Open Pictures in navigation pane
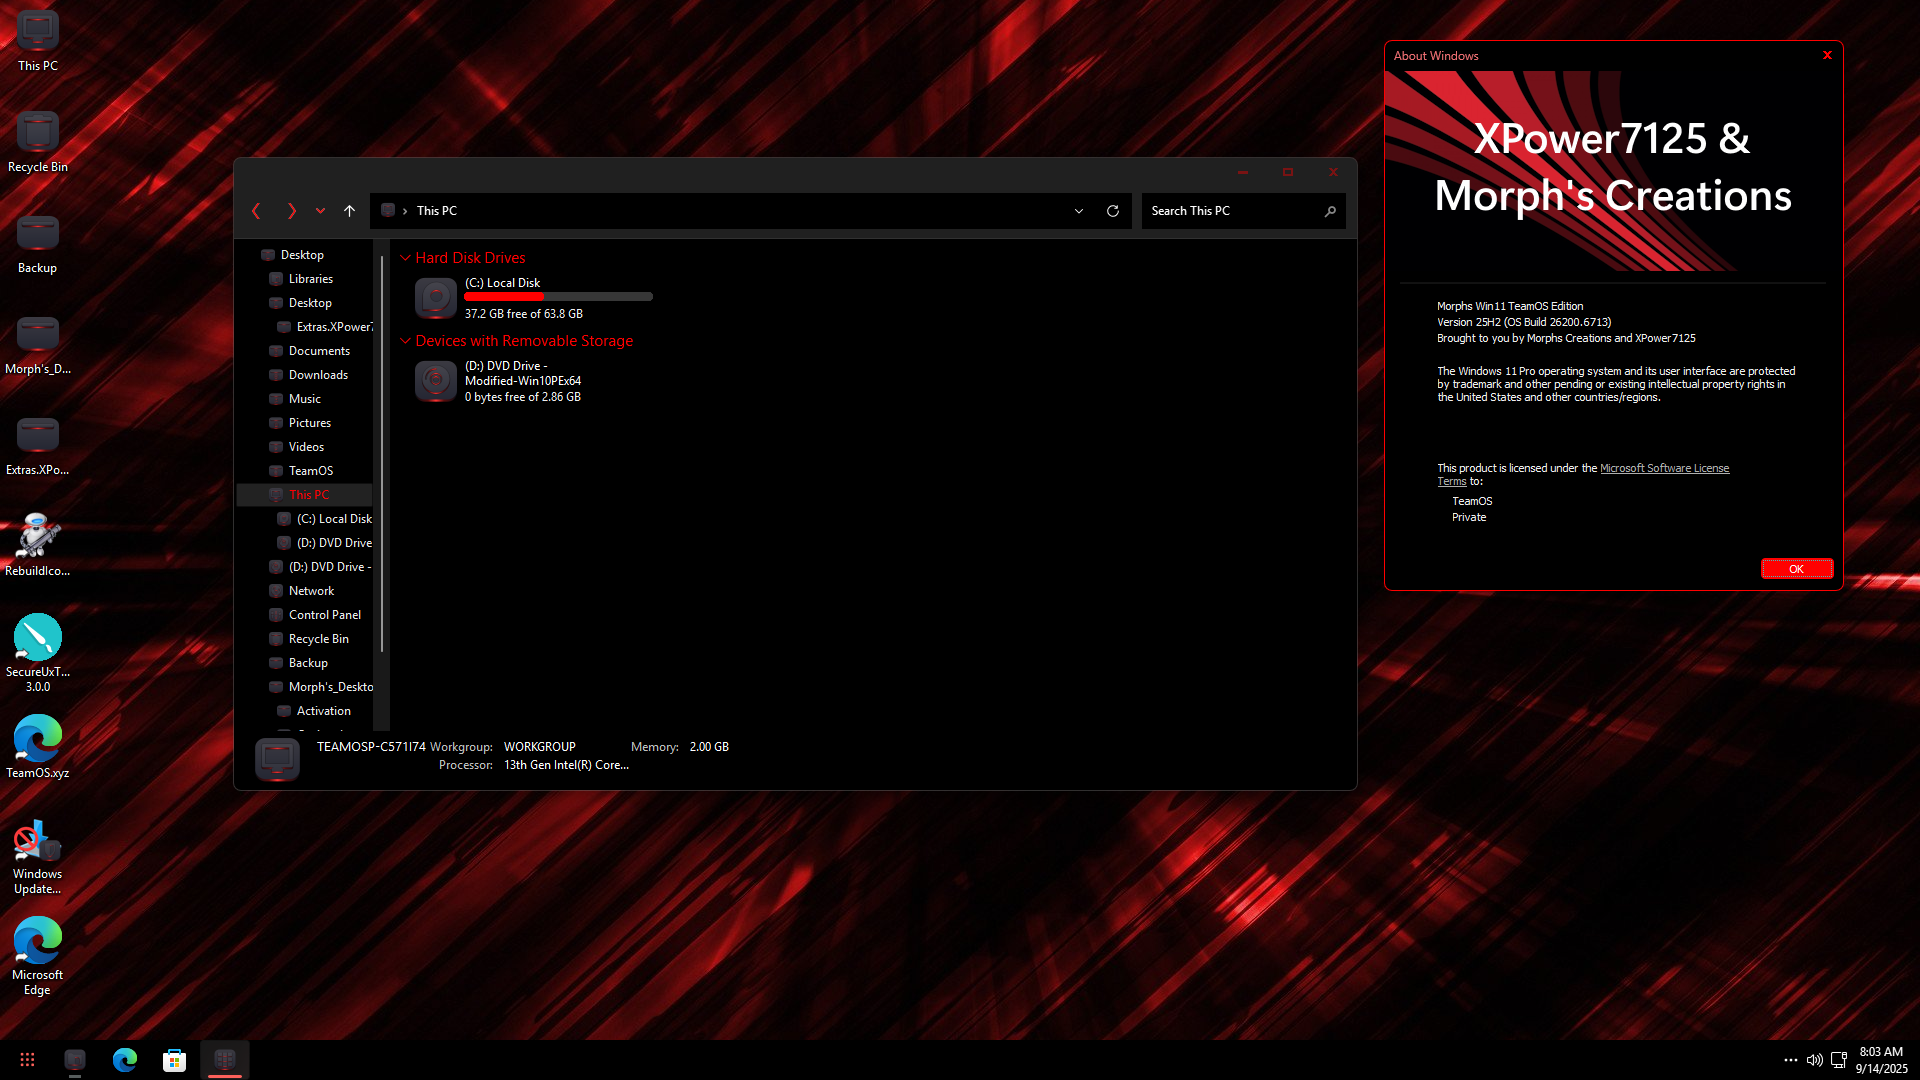The image size is (1920, 1080). click(309, 423)
